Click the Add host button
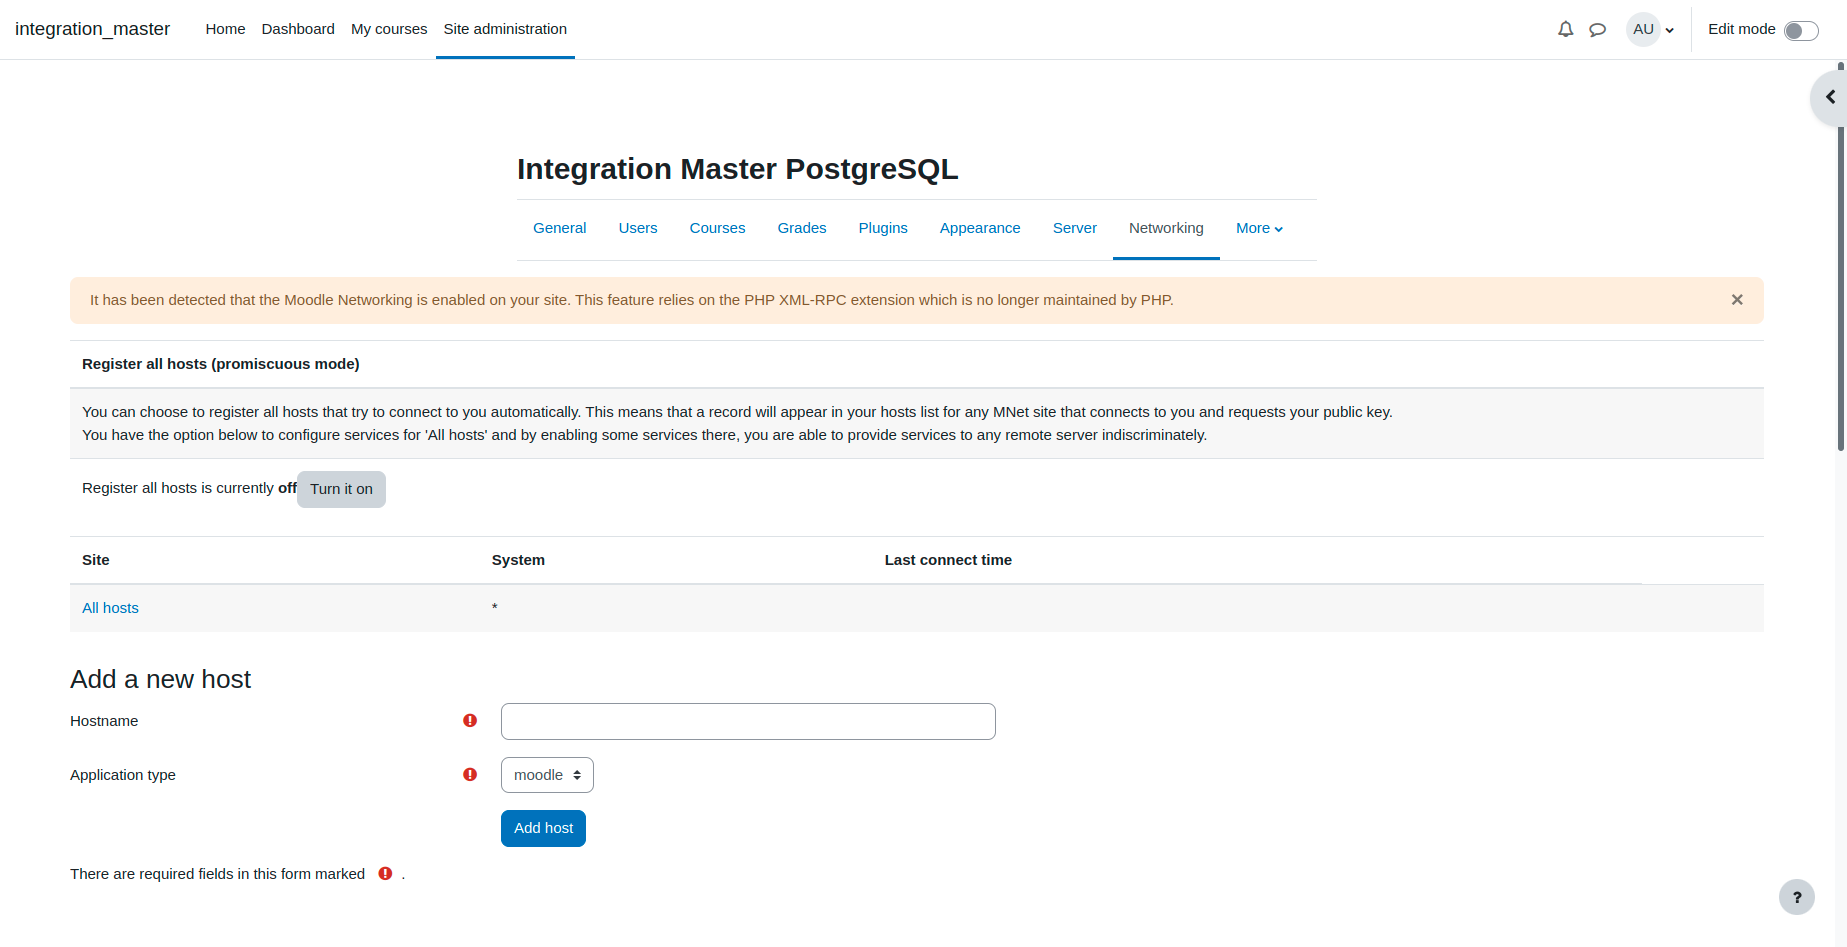 [x=543, y=828]
